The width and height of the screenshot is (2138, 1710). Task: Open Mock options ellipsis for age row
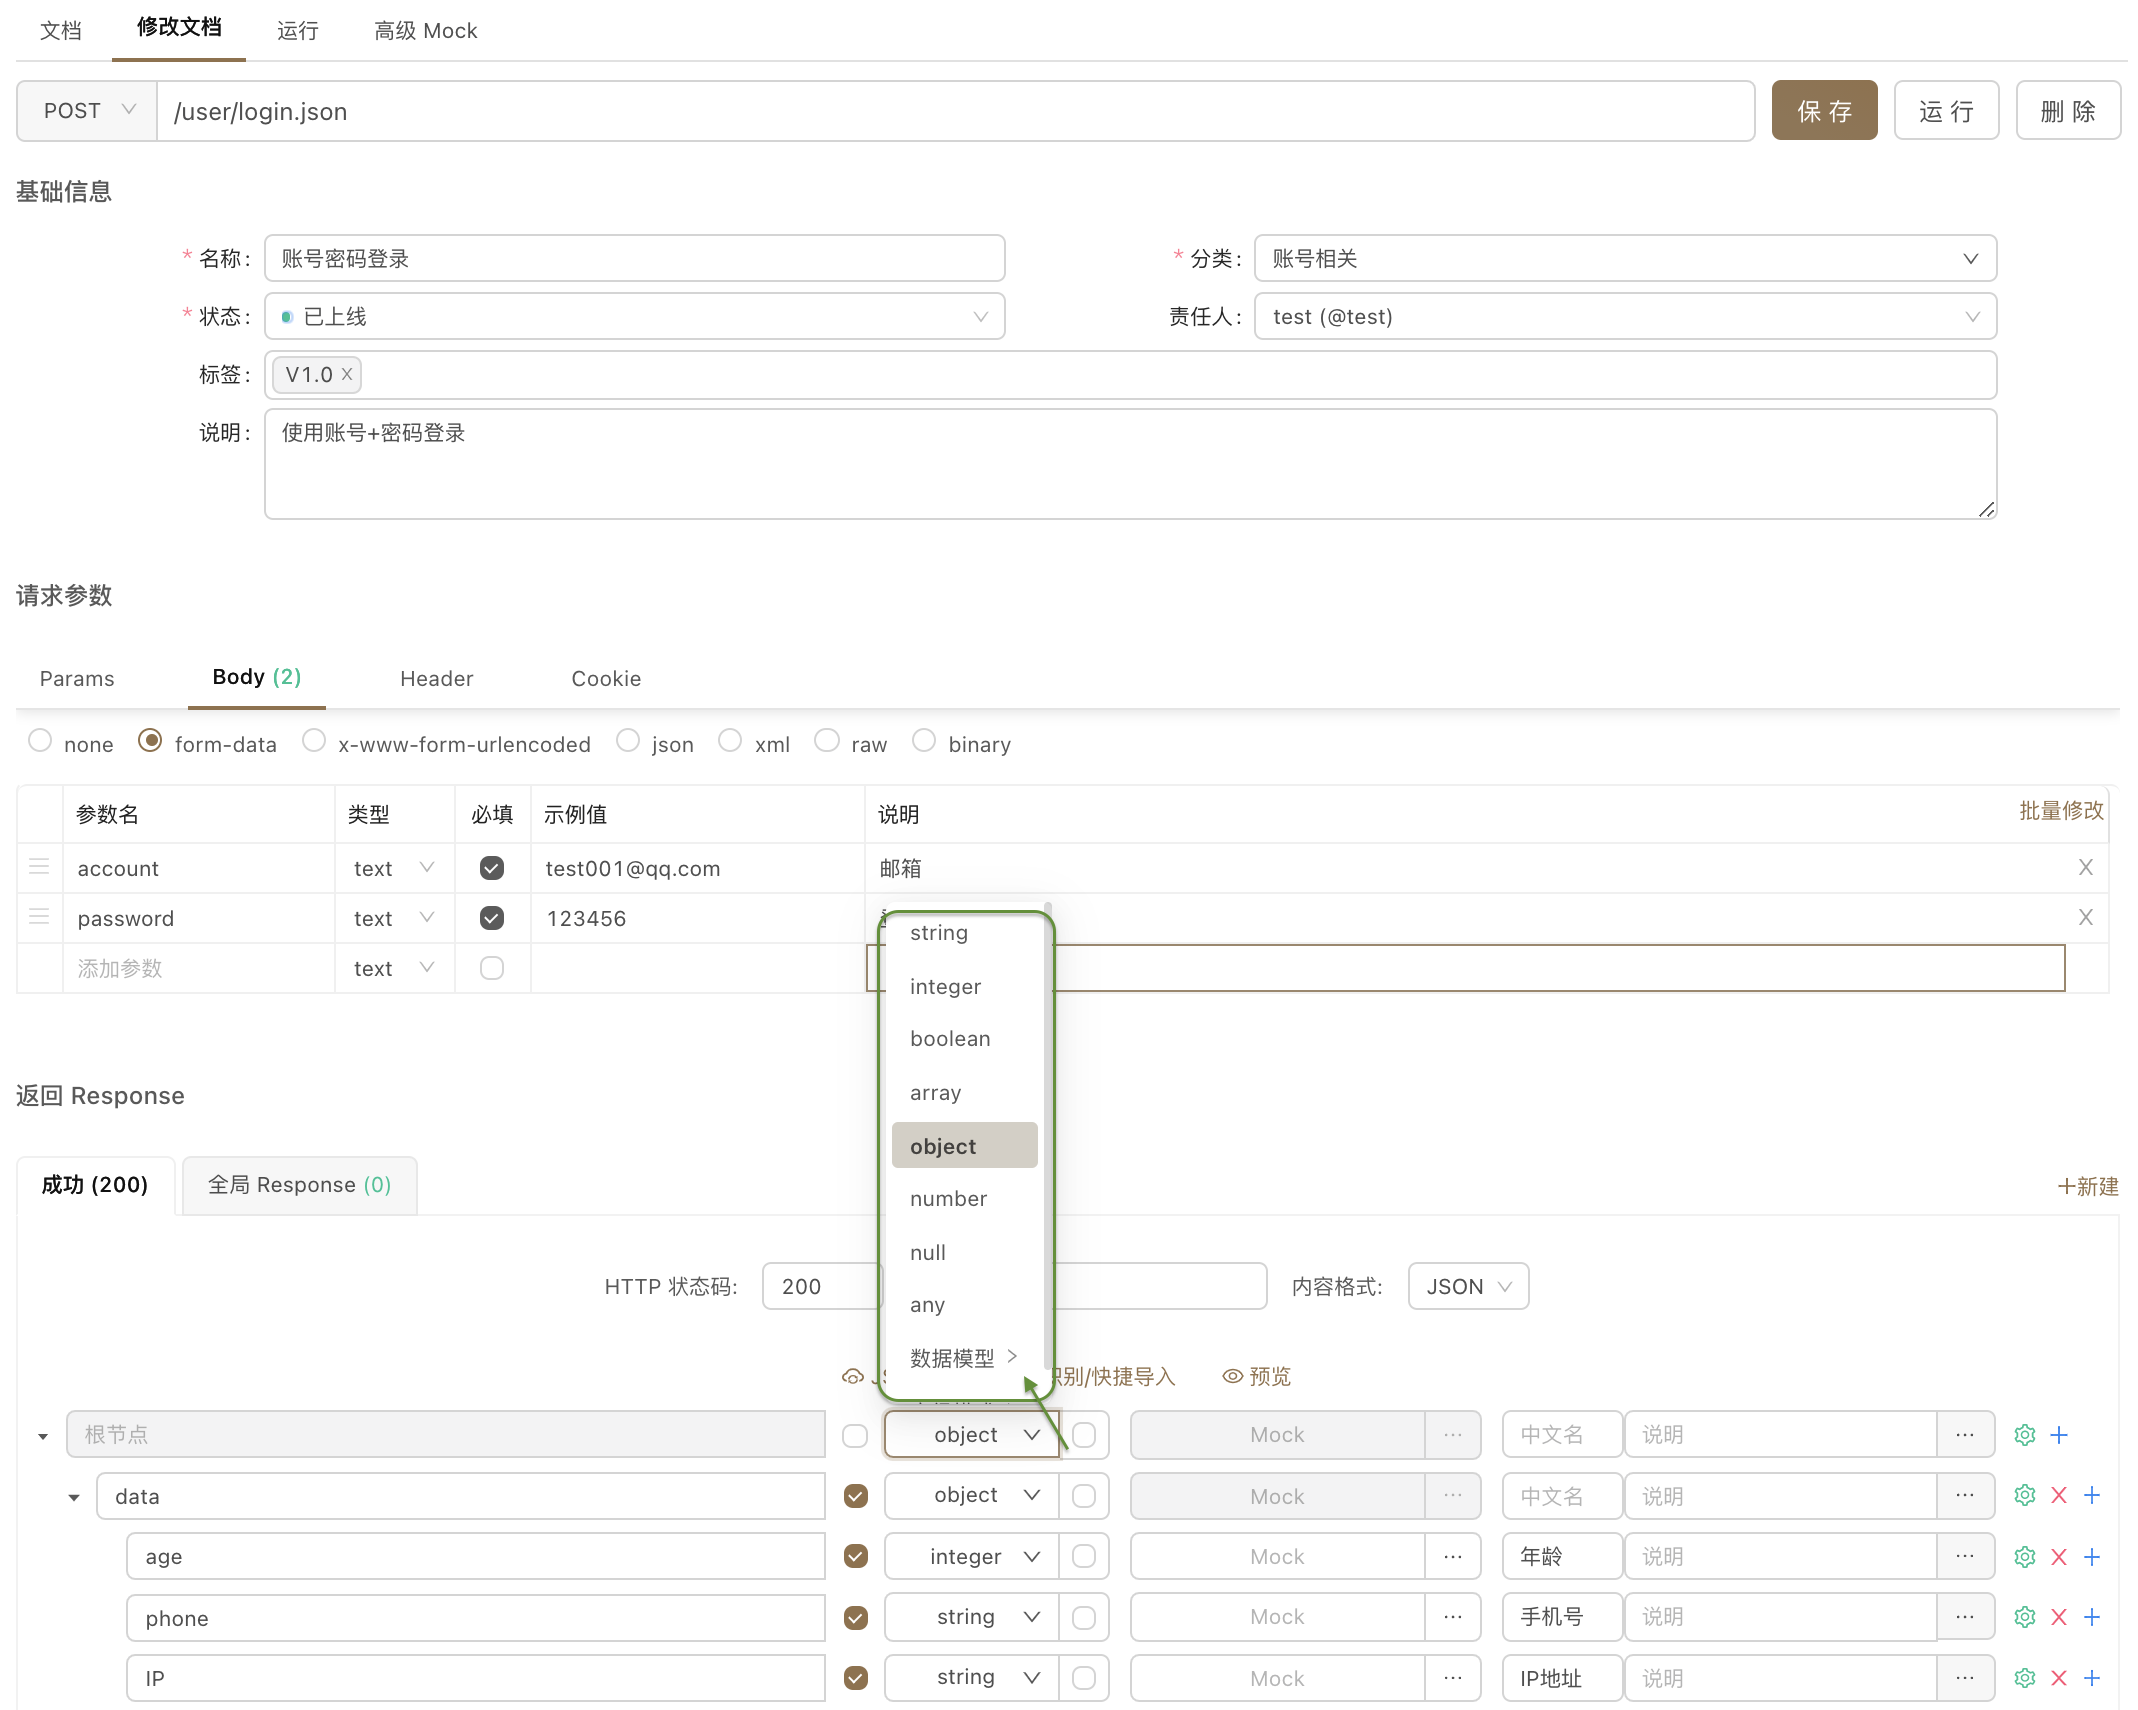(x=1452, y=1557)
